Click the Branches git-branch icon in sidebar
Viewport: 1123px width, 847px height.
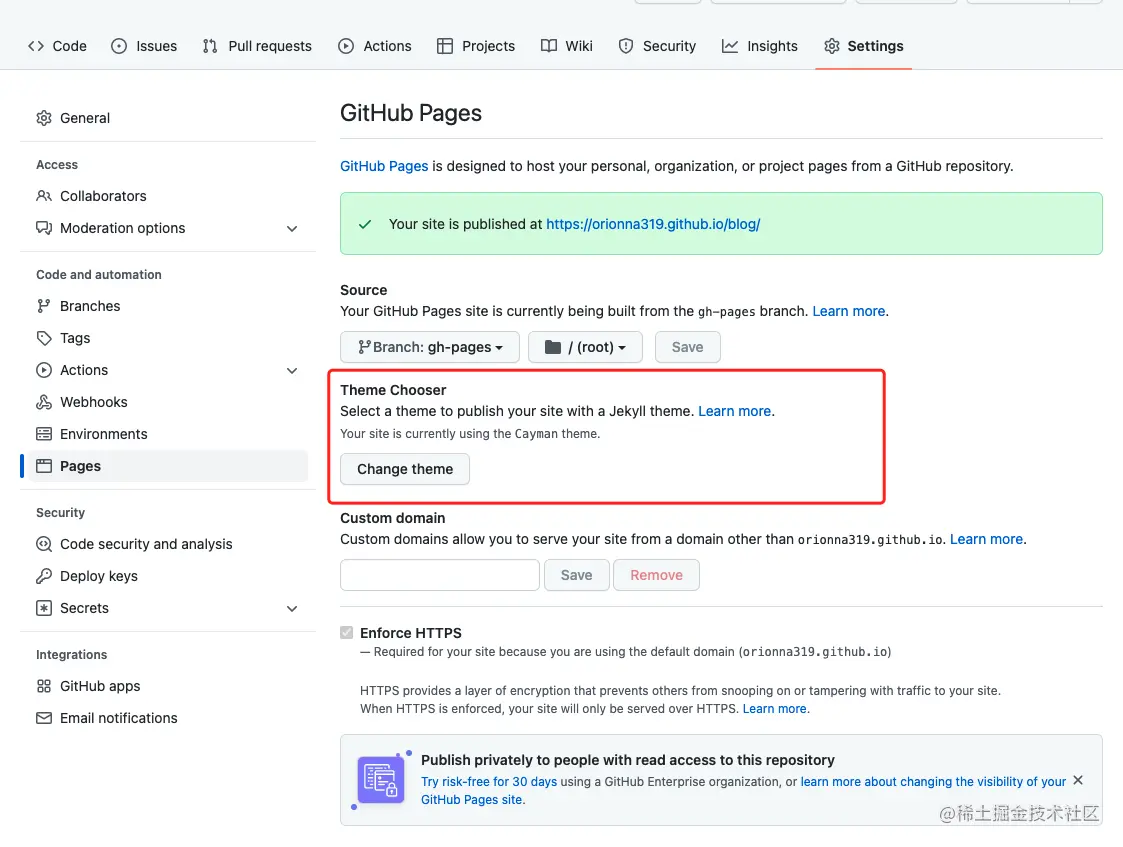(x=44, y=306)
